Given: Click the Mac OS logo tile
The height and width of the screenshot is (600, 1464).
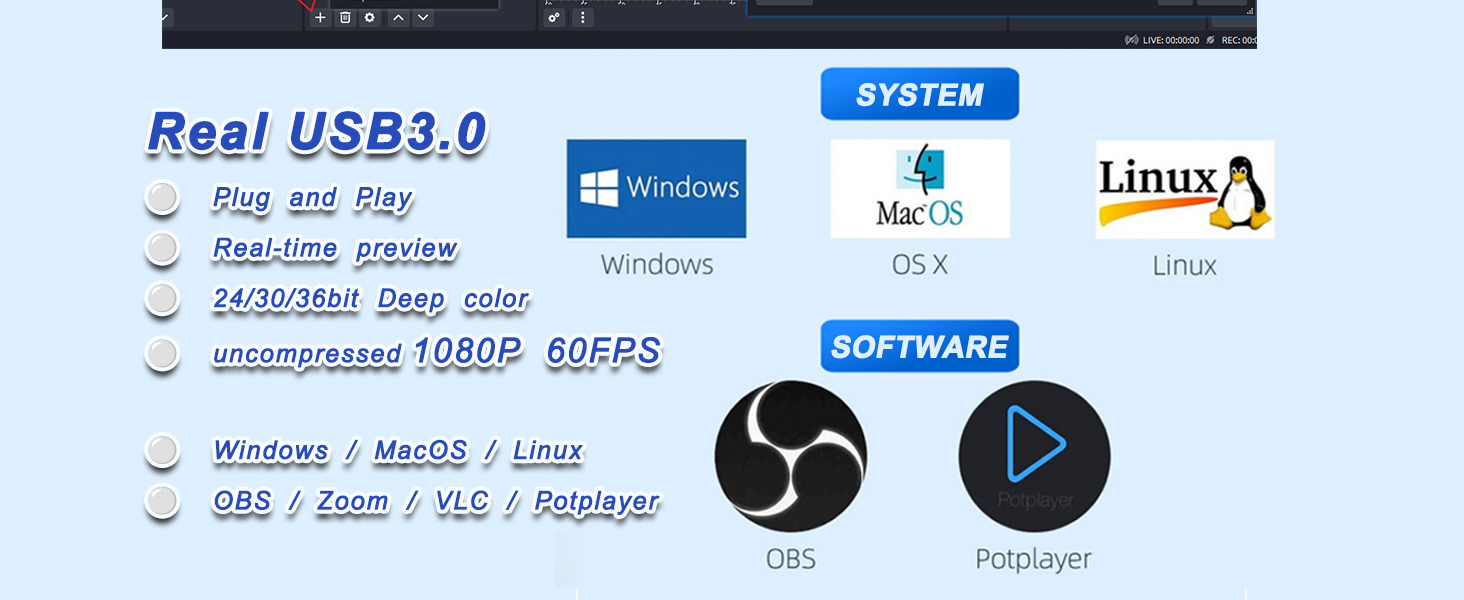Looking at the screenshot, I should pos(920,189).
